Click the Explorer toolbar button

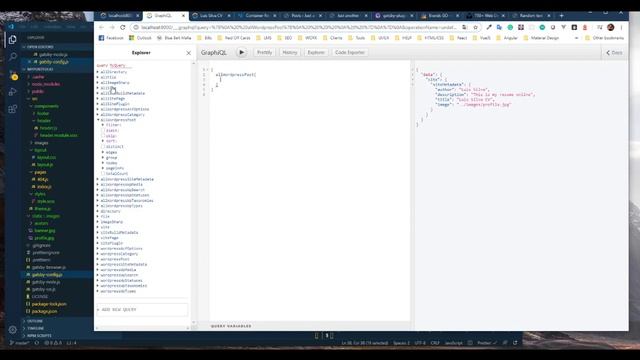316,52
